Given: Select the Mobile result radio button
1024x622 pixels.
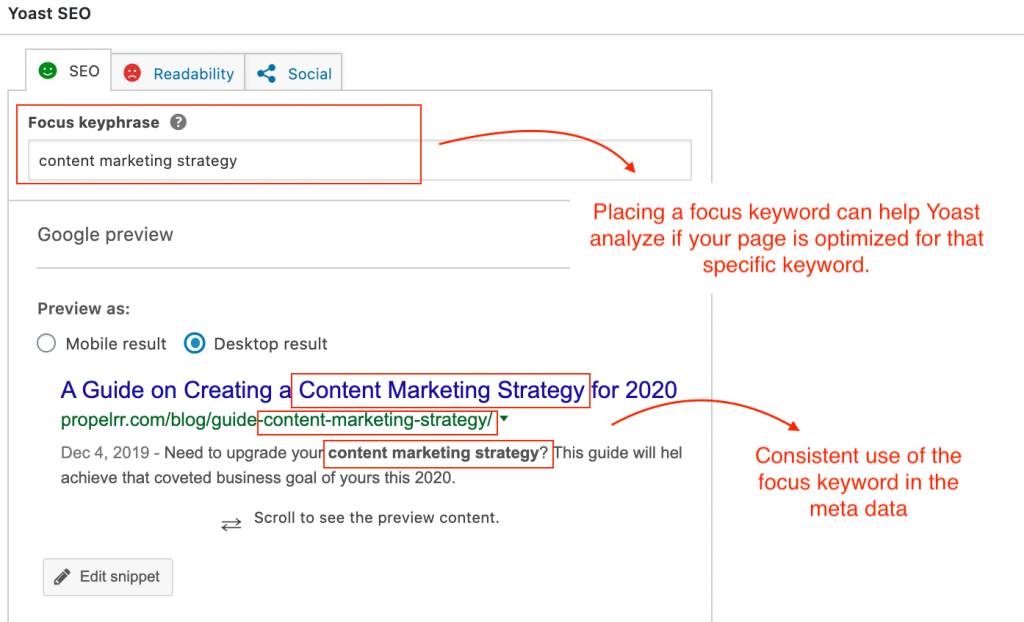Looking at the screenshot, I should (46, 343).
